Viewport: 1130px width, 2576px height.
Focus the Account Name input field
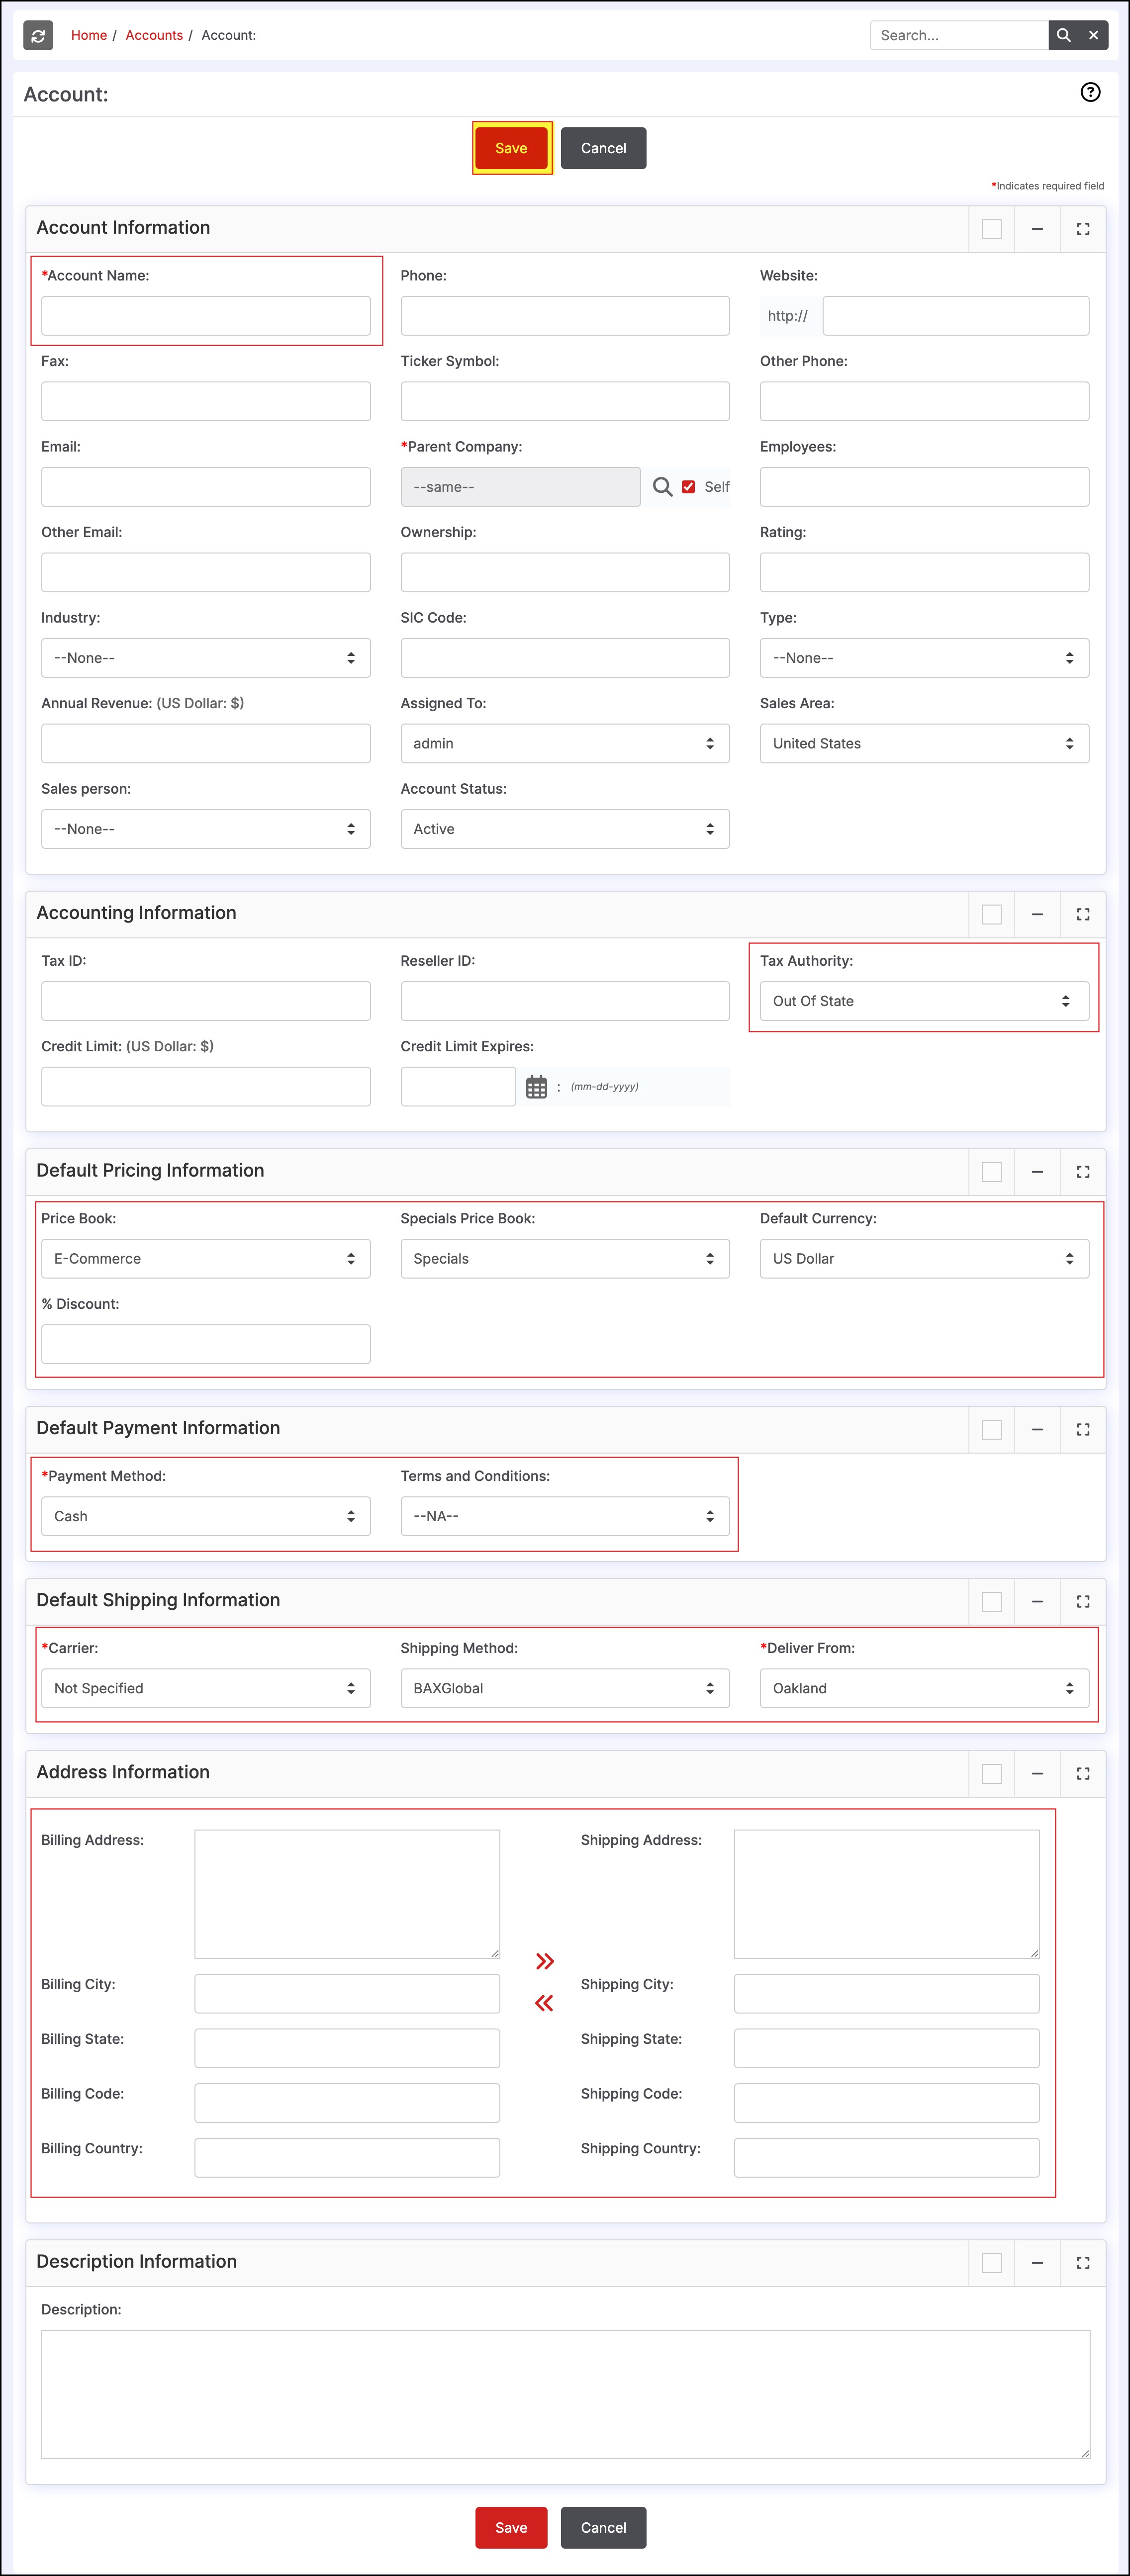coord(205,316)
